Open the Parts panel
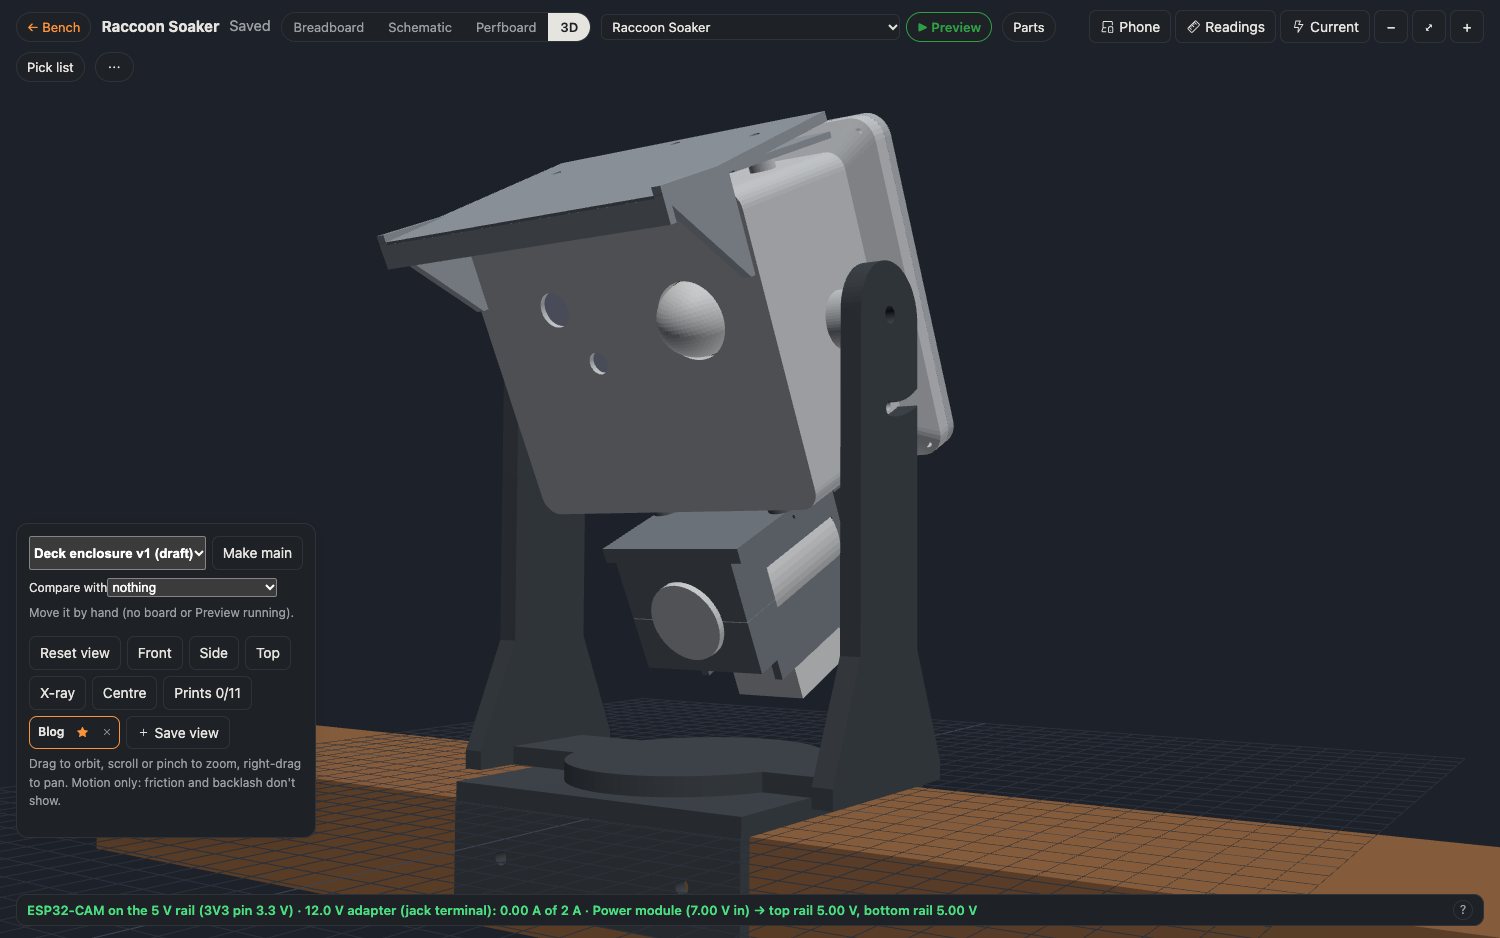Screen dimensions: 1500x938 [1028, 27]
